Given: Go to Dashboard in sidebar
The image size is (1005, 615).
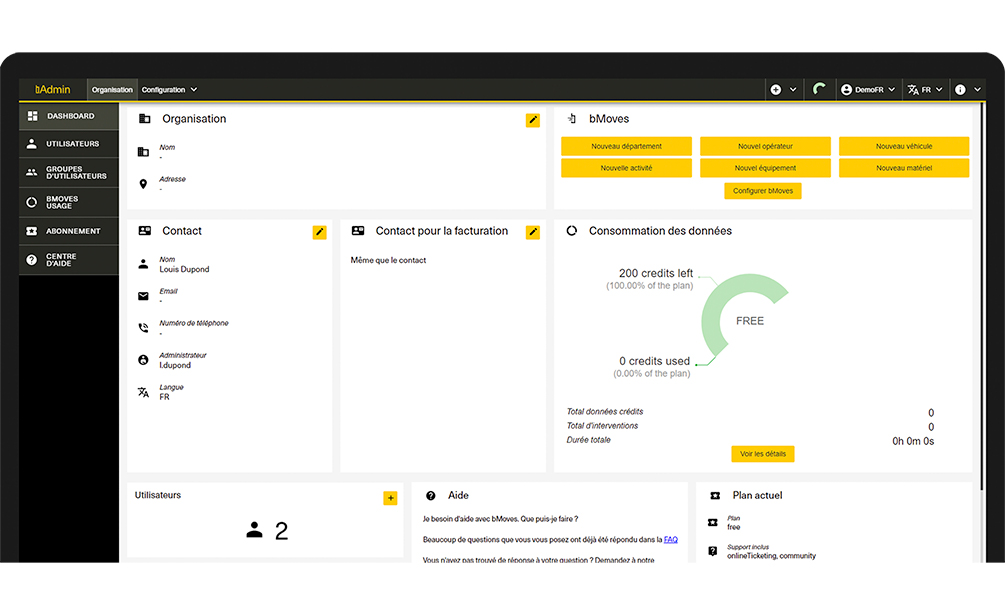Looking at the screenshot, I should click(x=69, y=116).
